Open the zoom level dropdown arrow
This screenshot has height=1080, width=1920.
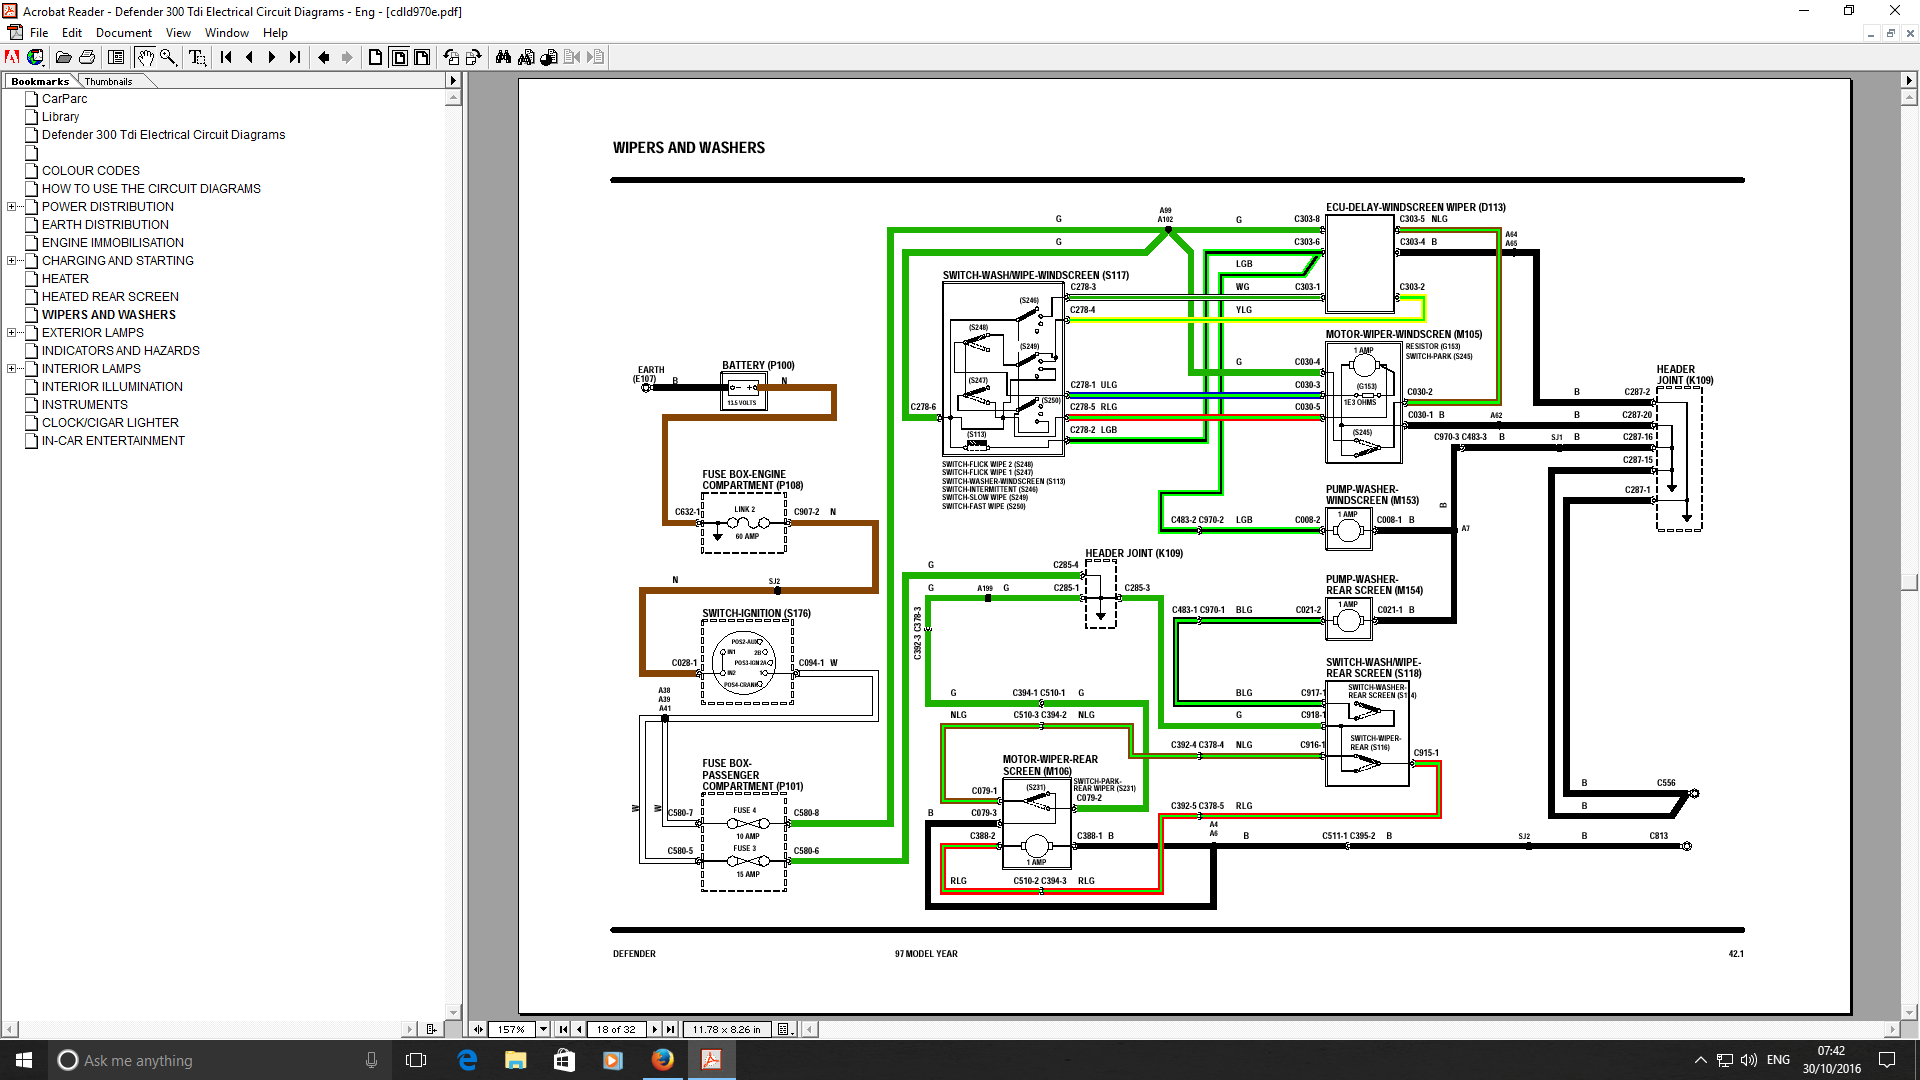coord(543,1029)
